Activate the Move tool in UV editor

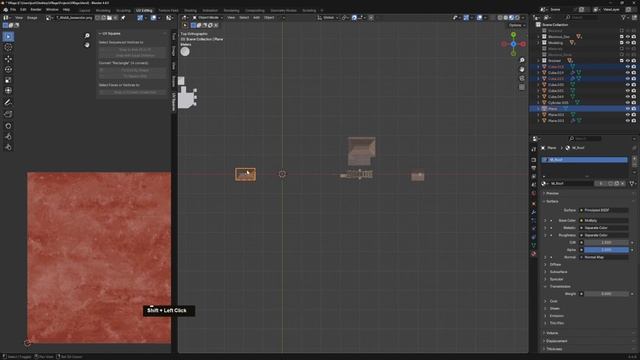click(x=8, y=59)
